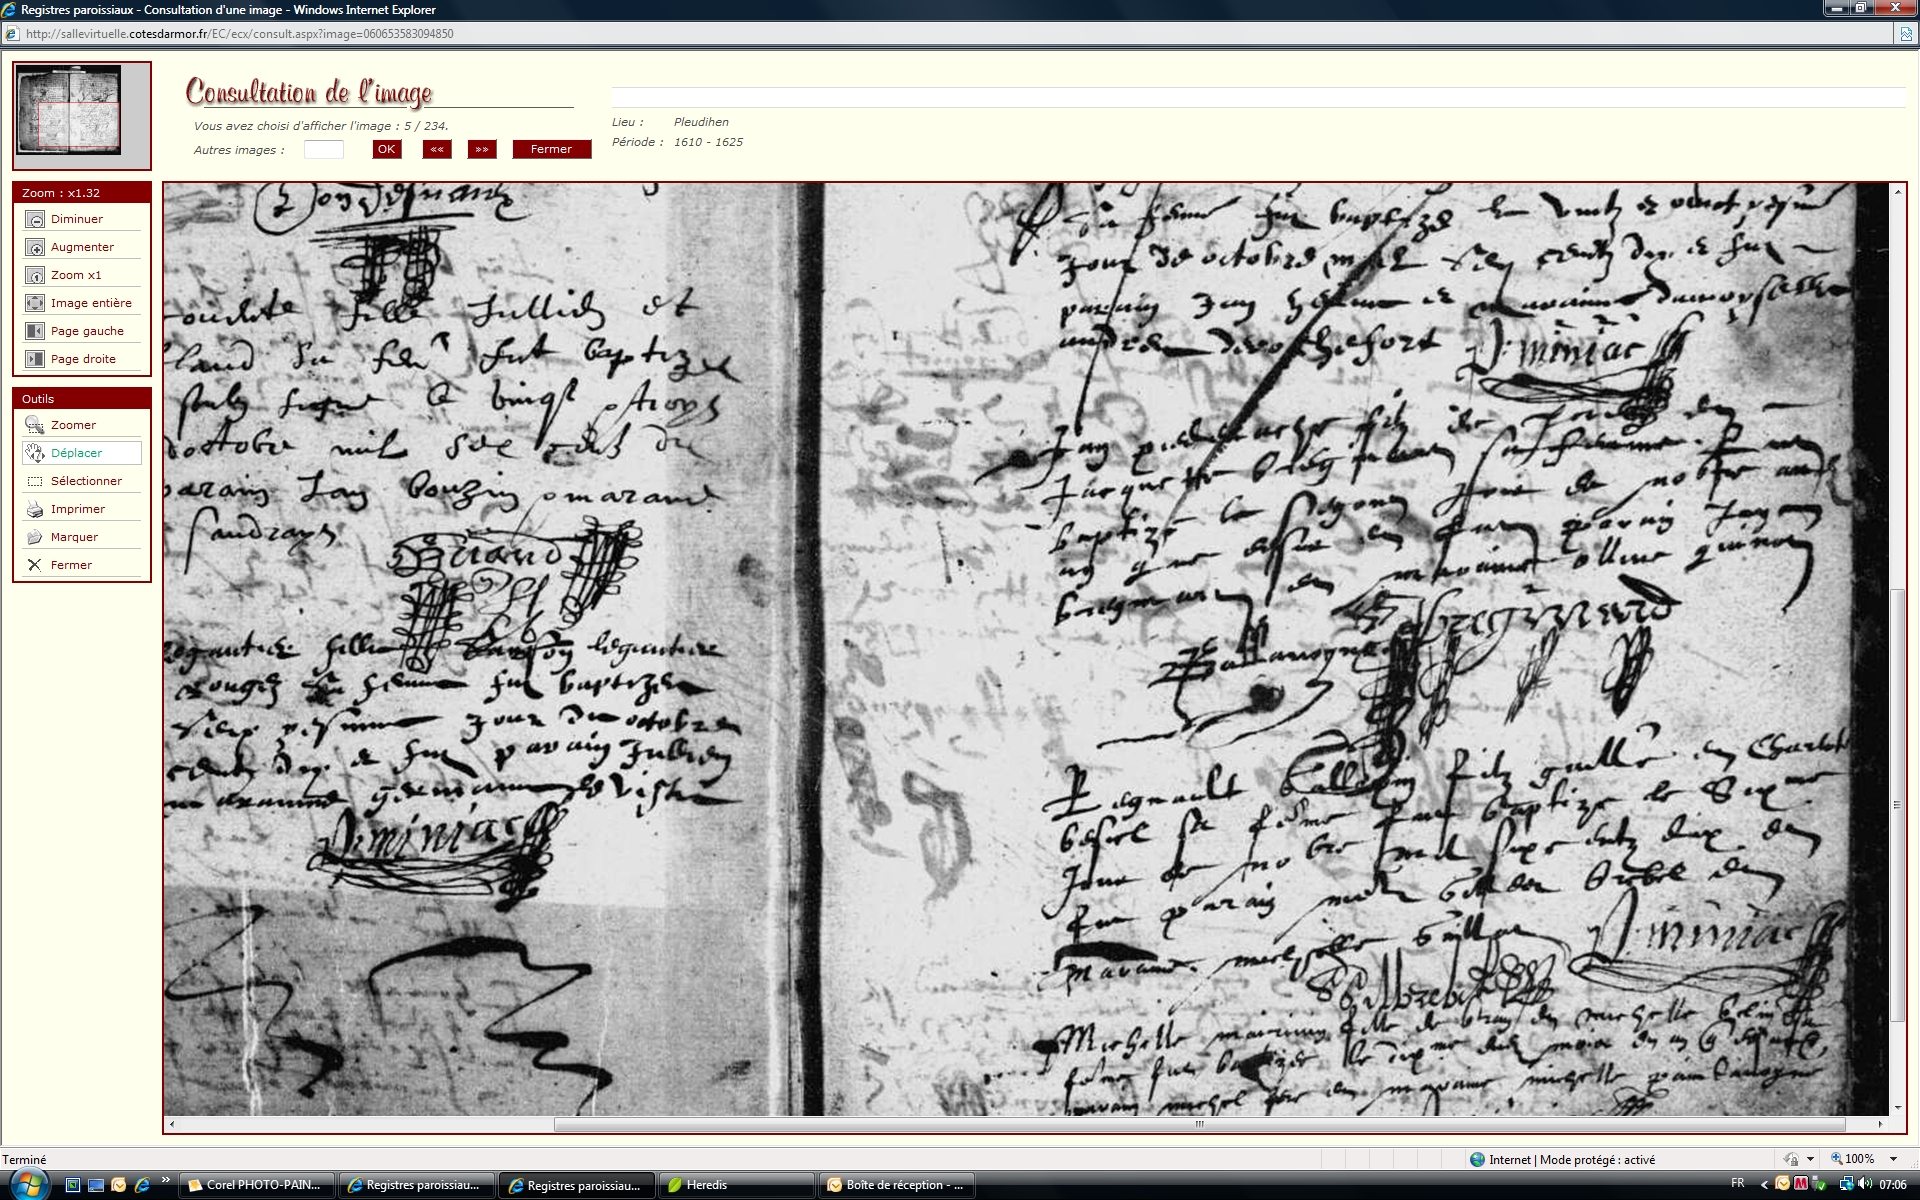Go to previous image with « button

tap(436, 149)
